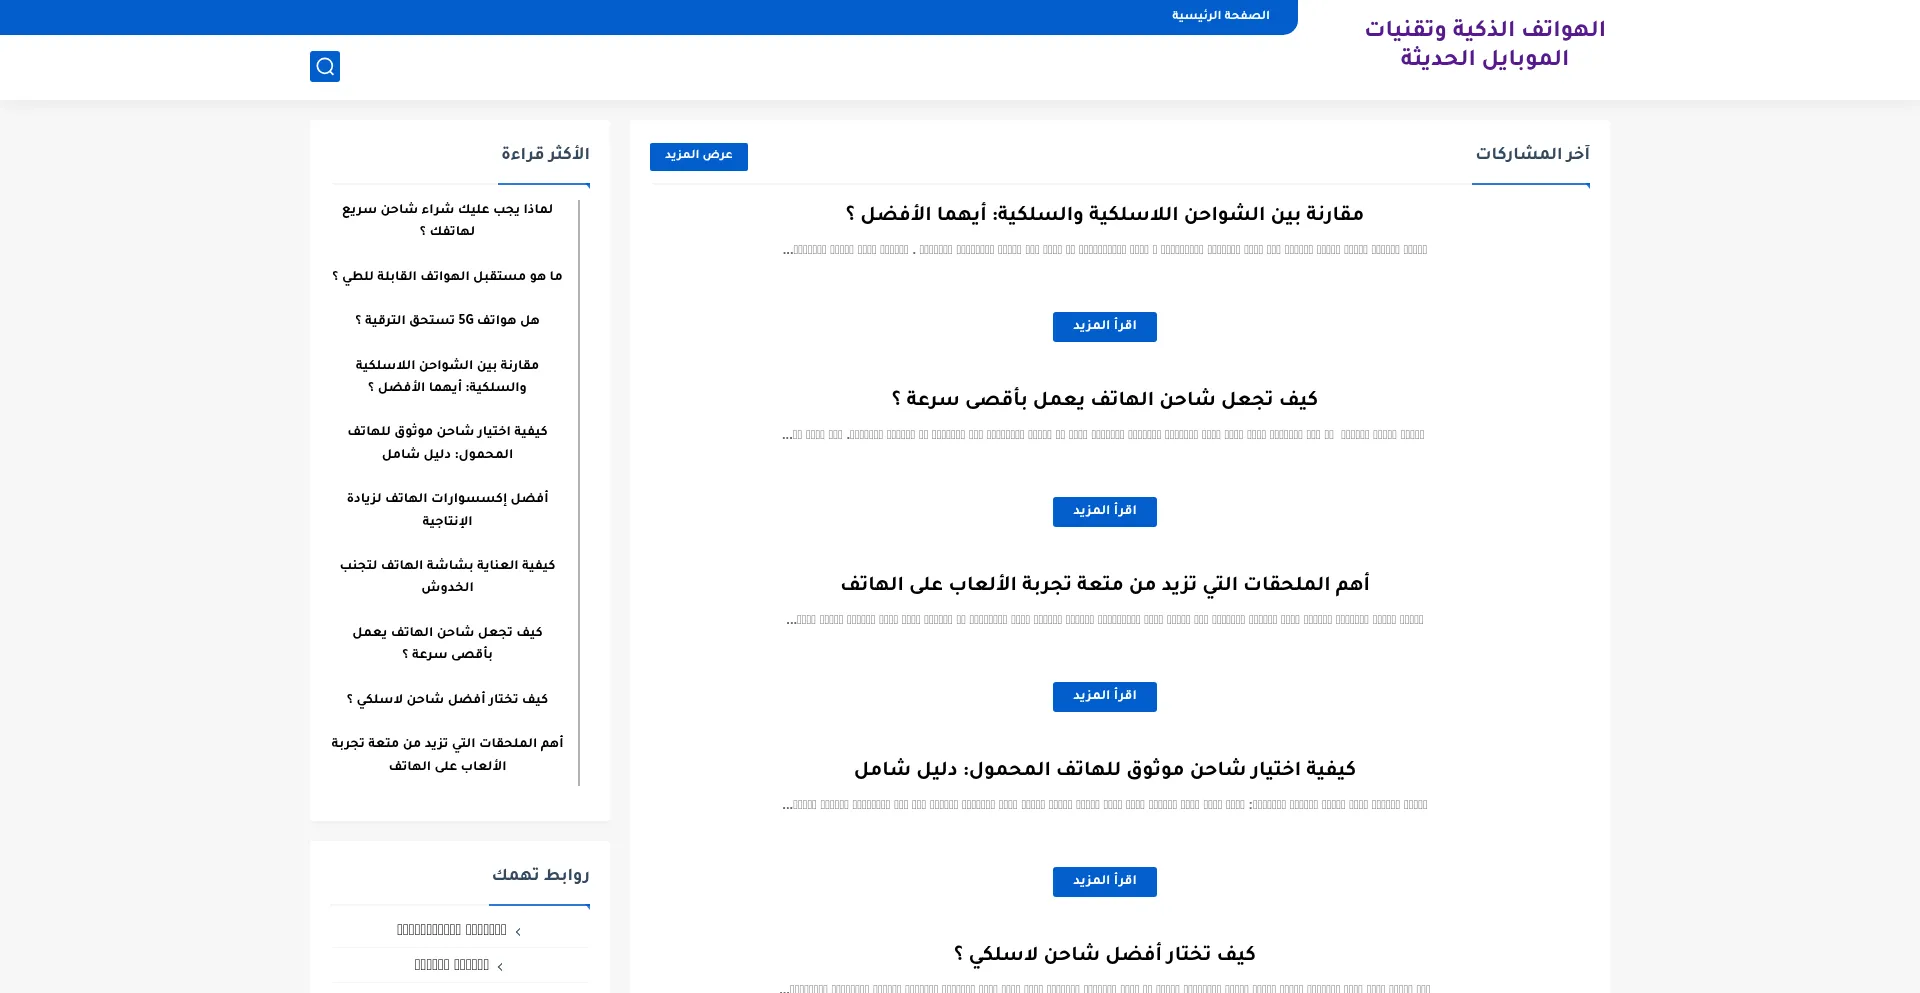The height and width of the screenshot is (993, 1920).
Task: Select sidebar link أفضل إكسسوارات الهاتف لزيادة الإنتاجية
Action: pyautogui.click(x=447, y=509)
